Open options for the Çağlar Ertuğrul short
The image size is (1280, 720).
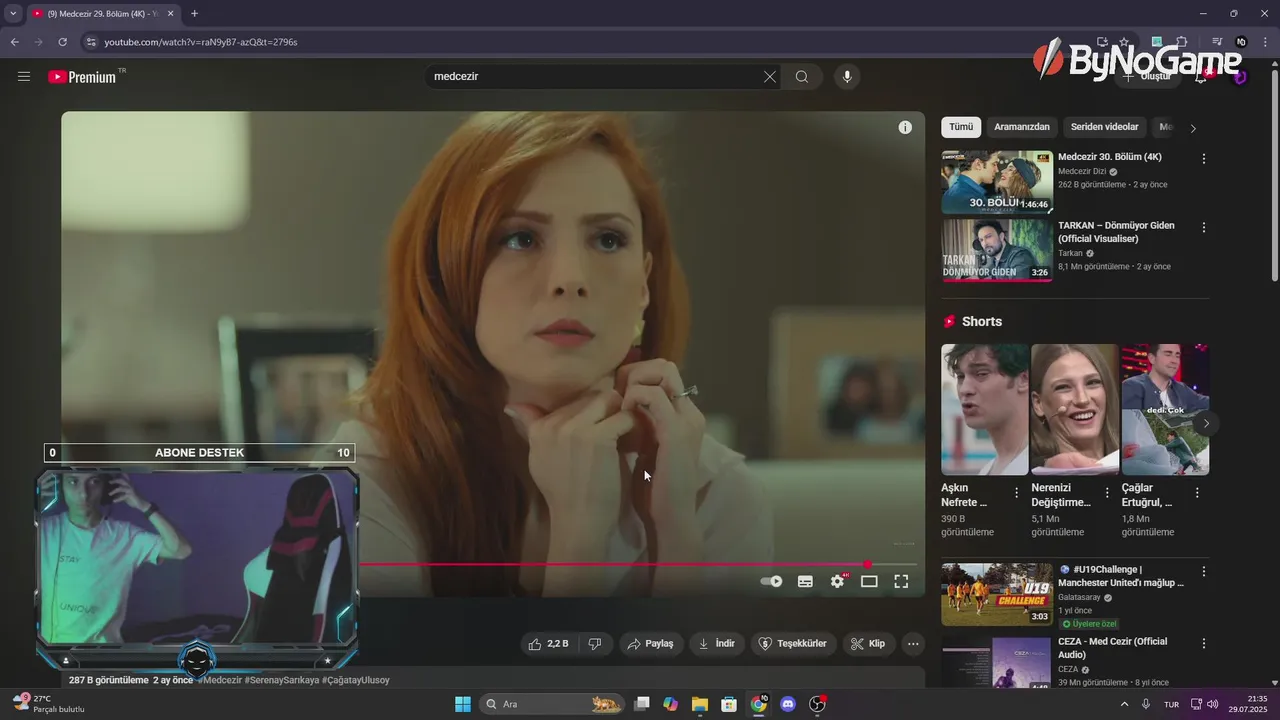1197,492
